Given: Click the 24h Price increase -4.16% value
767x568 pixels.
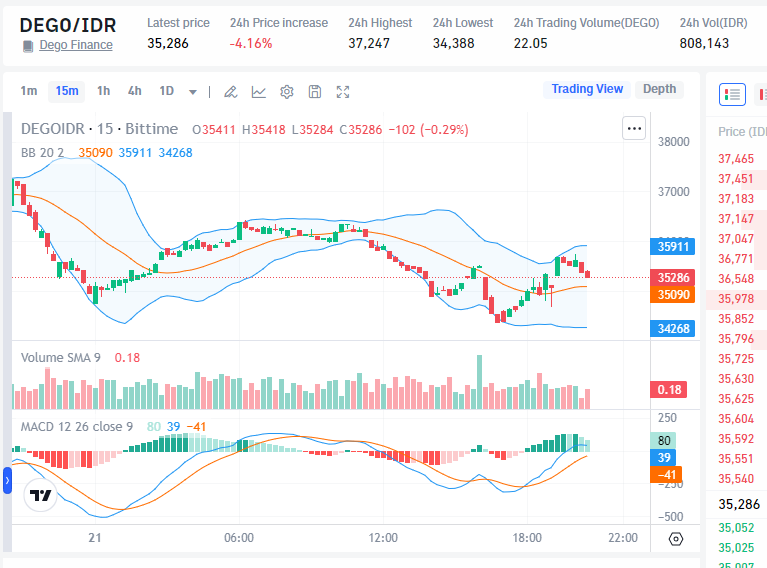Looking at the screenshot, I should 251,44.
